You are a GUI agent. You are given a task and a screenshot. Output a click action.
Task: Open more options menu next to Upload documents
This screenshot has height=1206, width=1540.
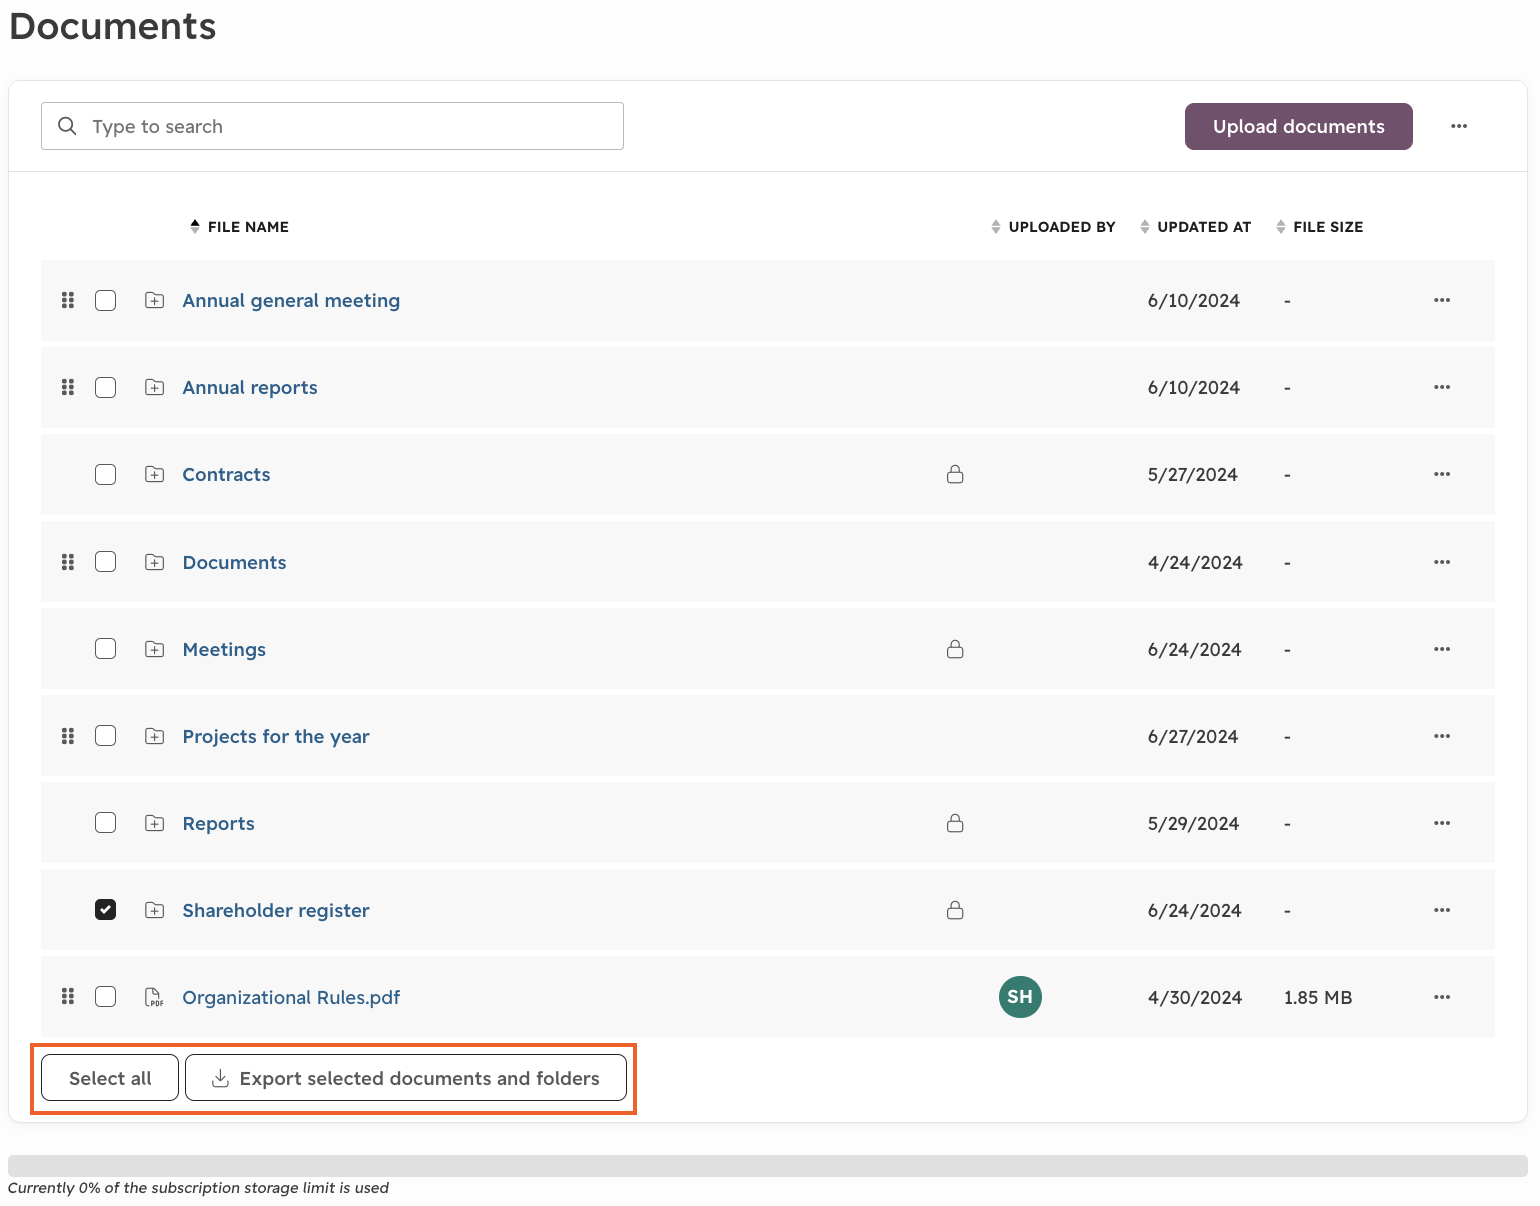point(1459,126)
